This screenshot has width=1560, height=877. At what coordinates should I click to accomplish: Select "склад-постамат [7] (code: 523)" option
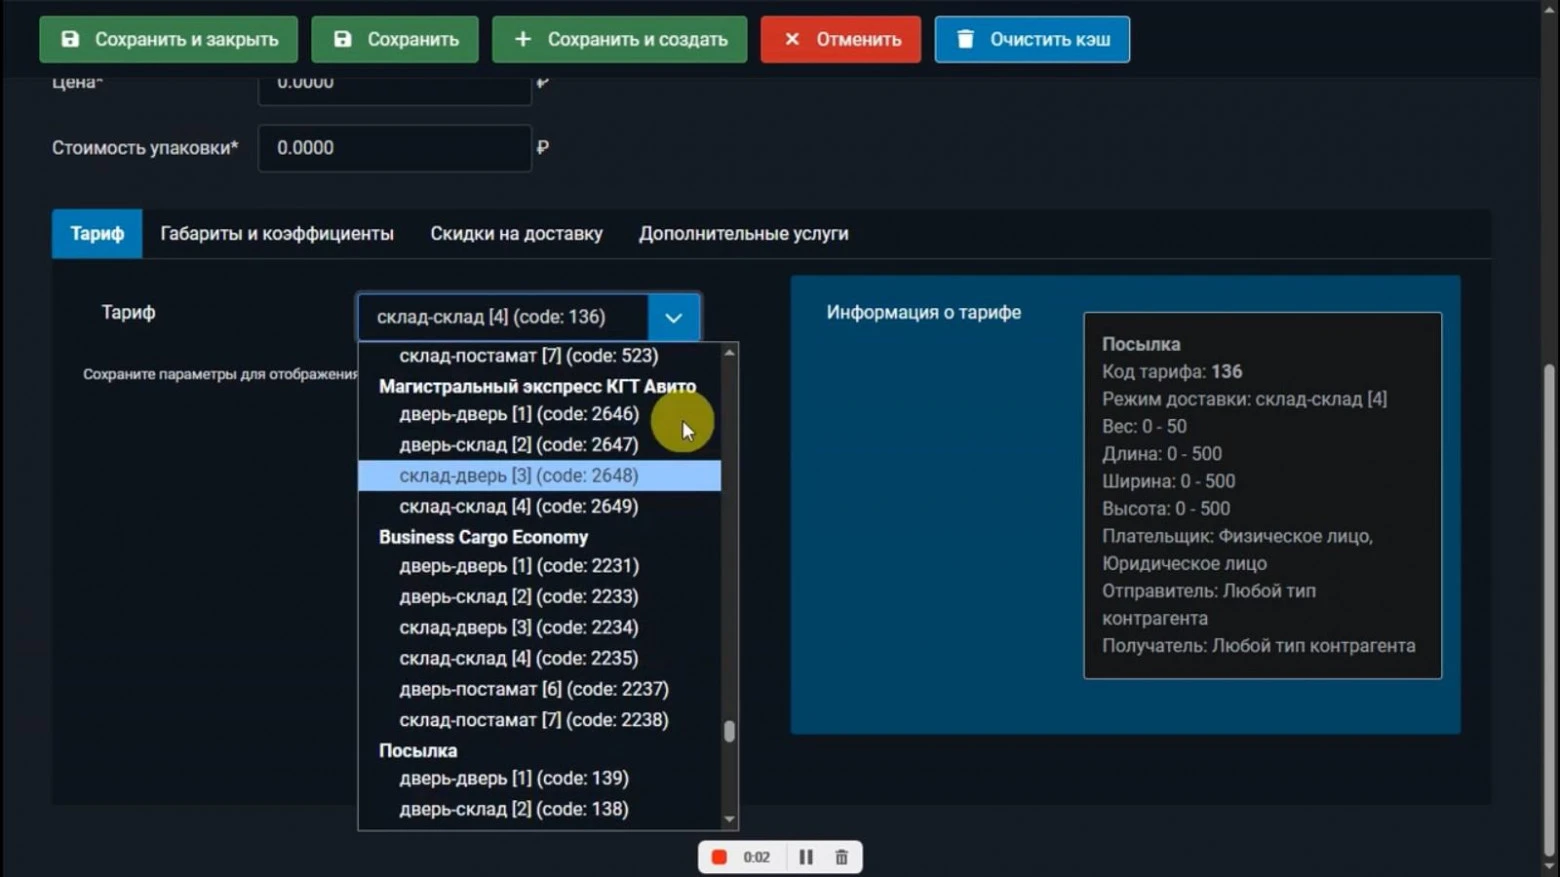tap(539, 356)
